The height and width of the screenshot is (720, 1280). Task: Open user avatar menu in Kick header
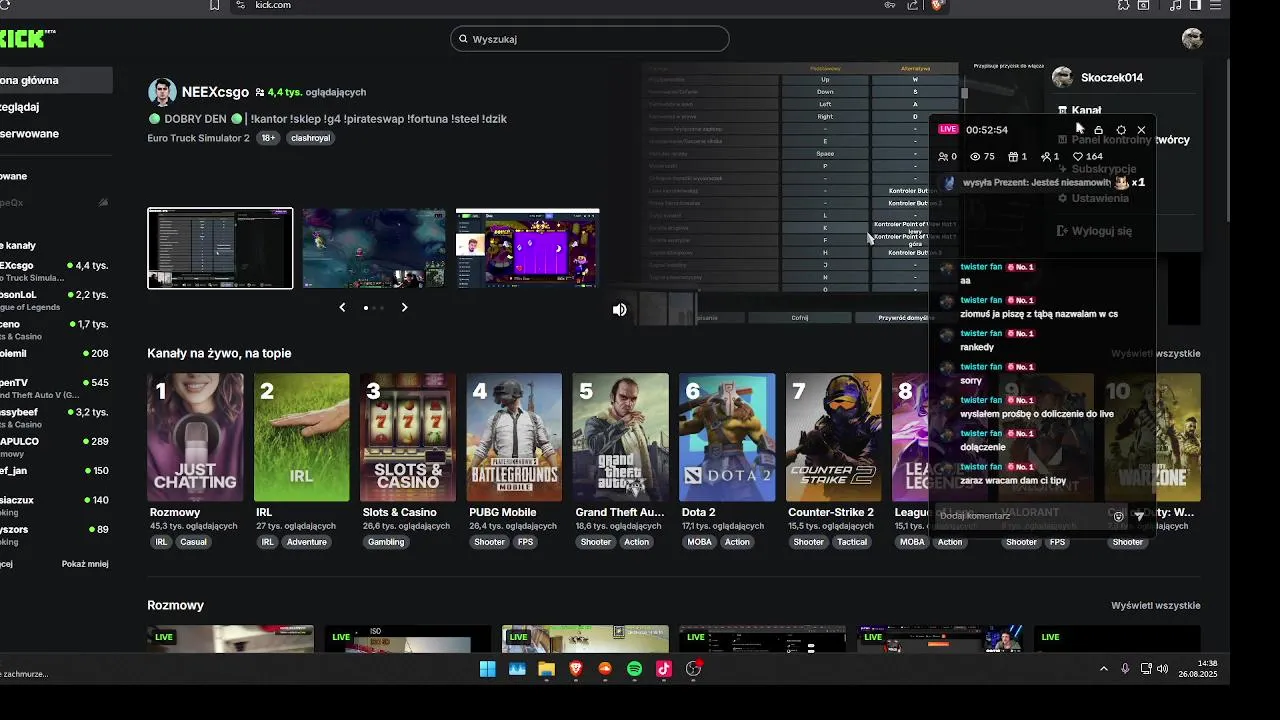coord(1191,39)
